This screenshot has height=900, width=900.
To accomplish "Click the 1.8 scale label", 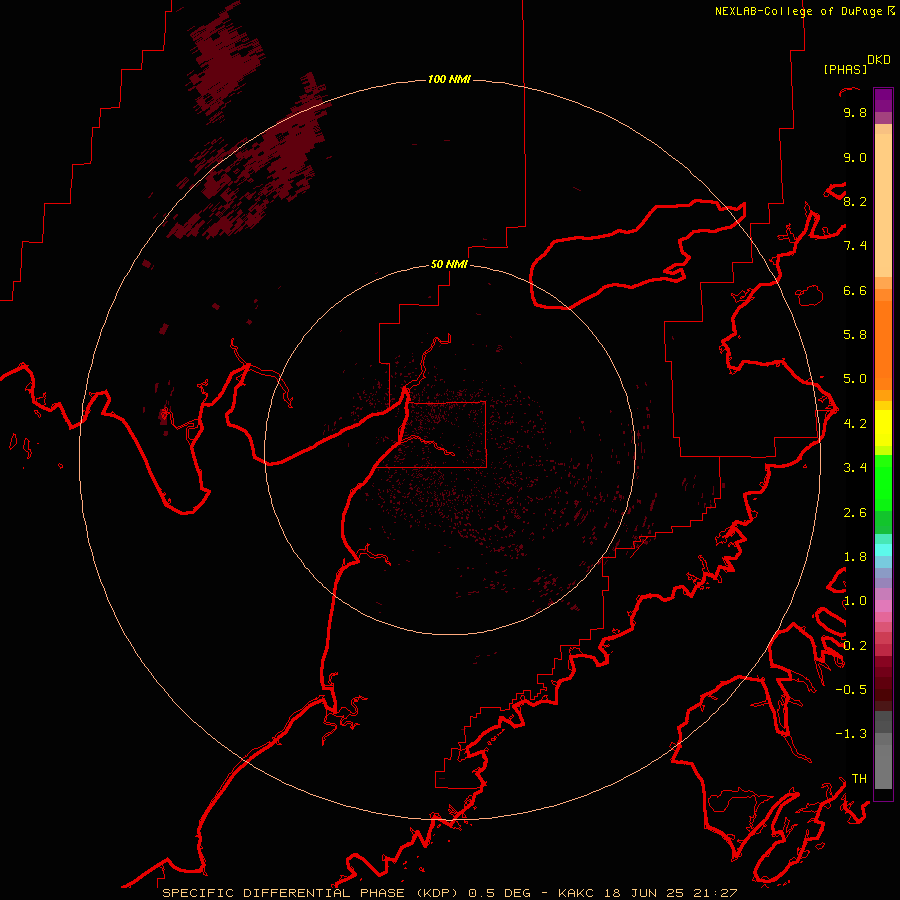I will [x=855, y=556].
